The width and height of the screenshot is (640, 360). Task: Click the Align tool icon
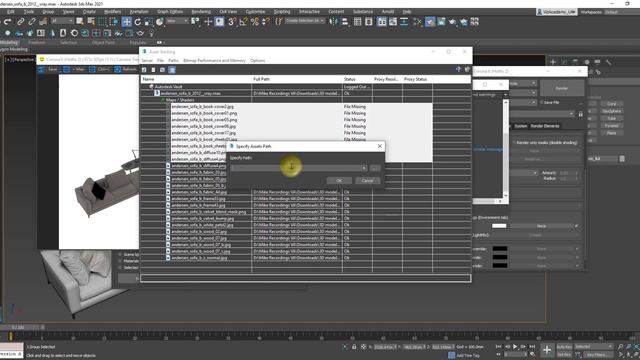[345, 22]
